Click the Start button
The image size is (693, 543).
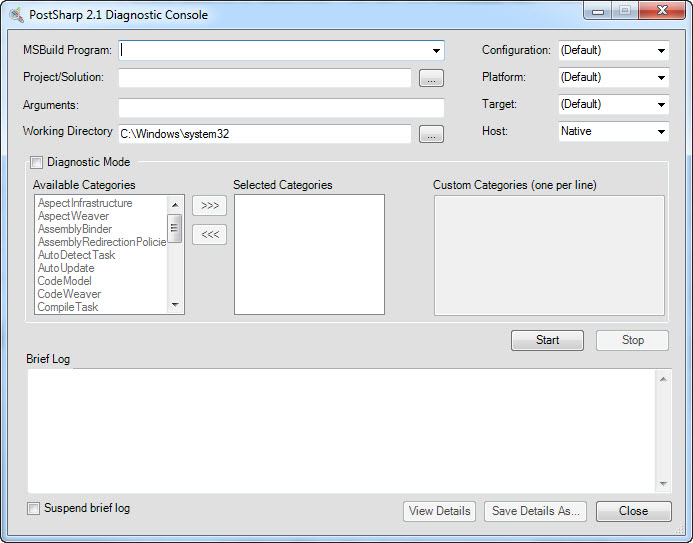tap(547, 340)
